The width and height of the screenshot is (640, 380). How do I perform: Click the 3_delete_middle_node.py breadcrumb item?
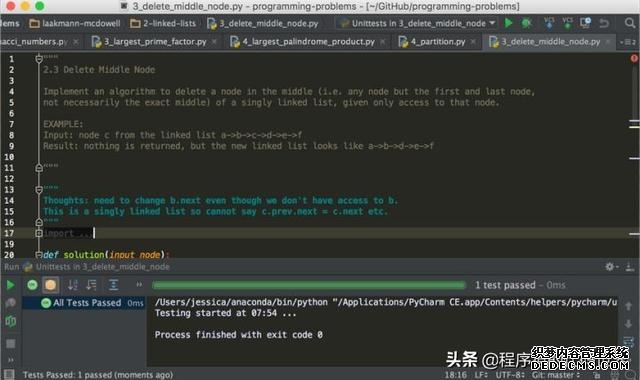pyautogui.click(x=263, y=23)
